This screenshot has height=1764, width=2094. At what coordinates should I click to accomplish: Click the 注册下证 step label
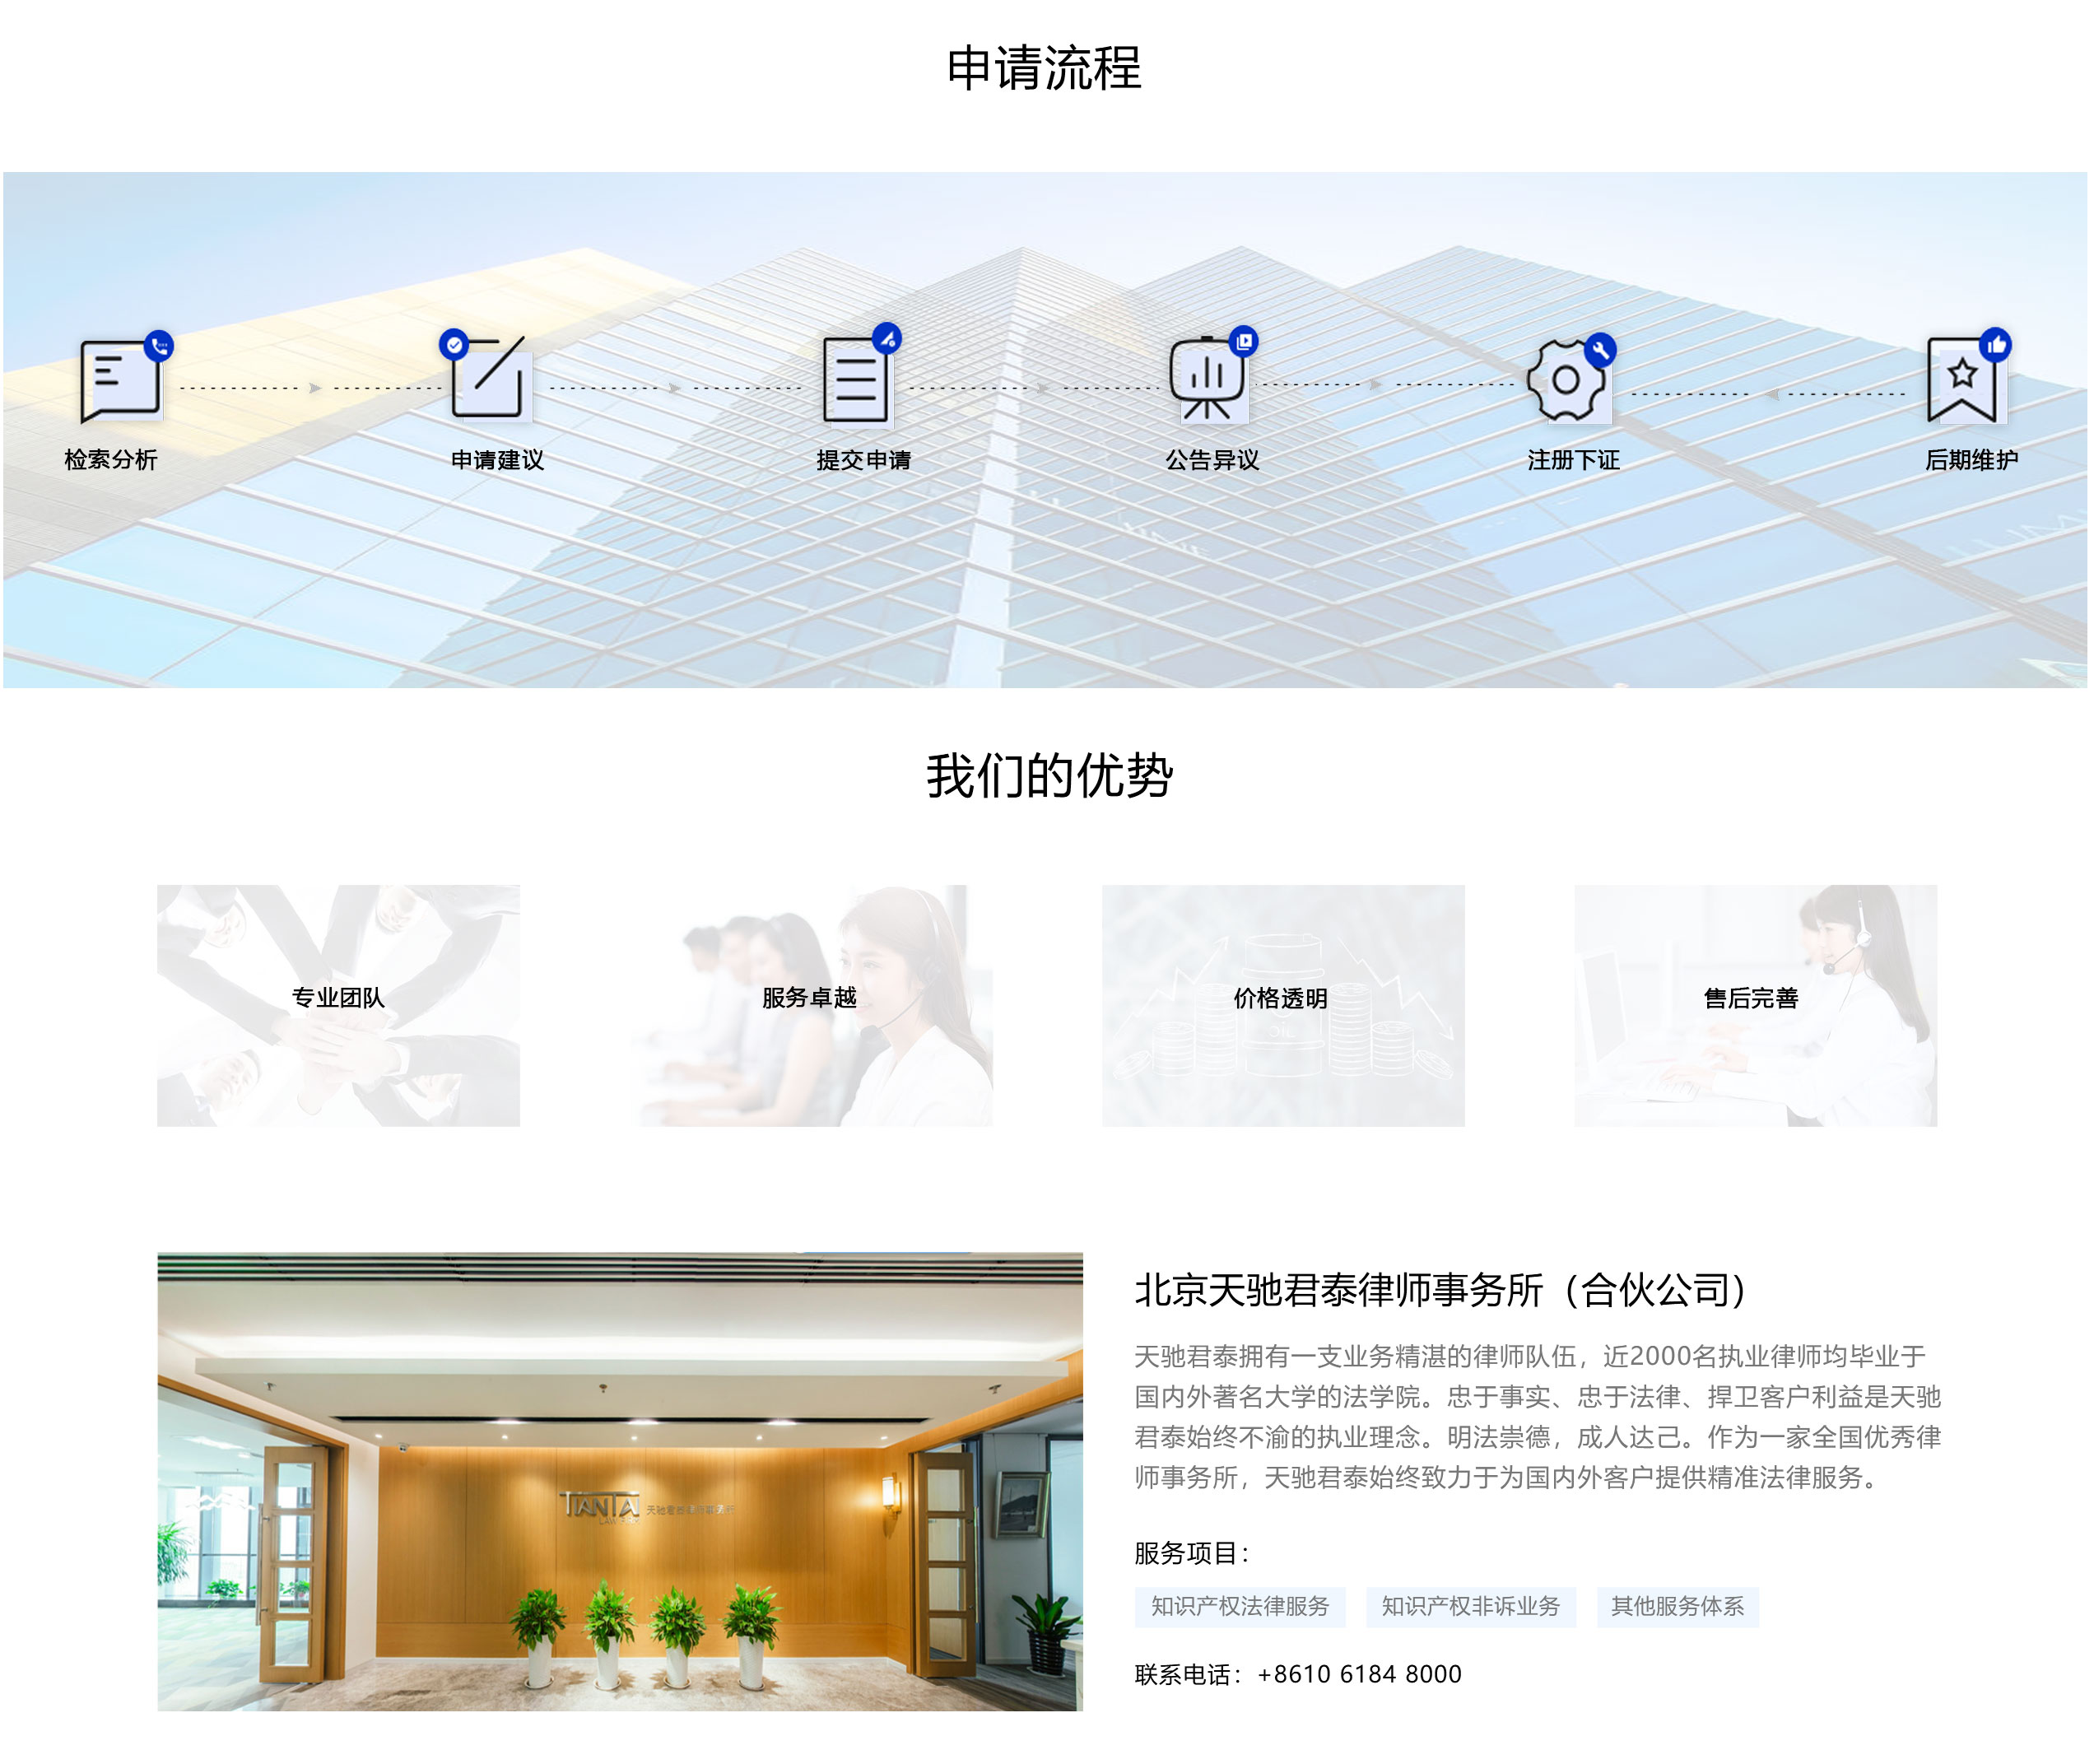(1575, 460)
